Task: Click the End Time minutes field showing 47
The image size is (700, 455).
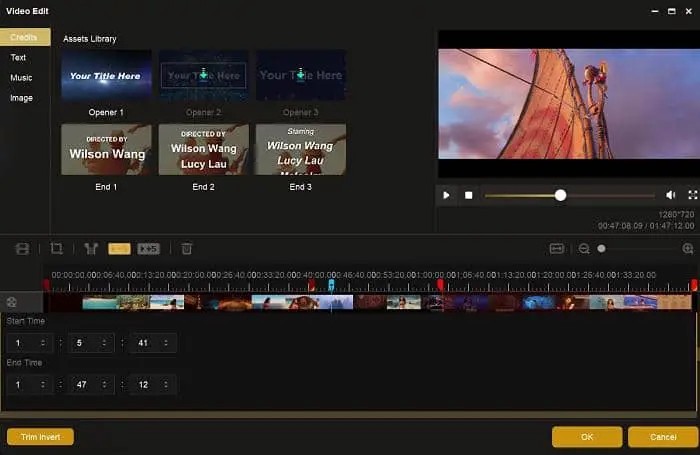Action: (91, 384)
